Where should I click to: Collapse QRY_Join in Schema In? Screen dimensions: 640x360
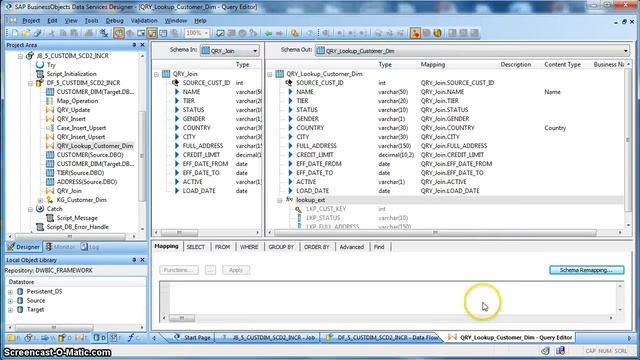pyautogui.click(x=156, y=74)
